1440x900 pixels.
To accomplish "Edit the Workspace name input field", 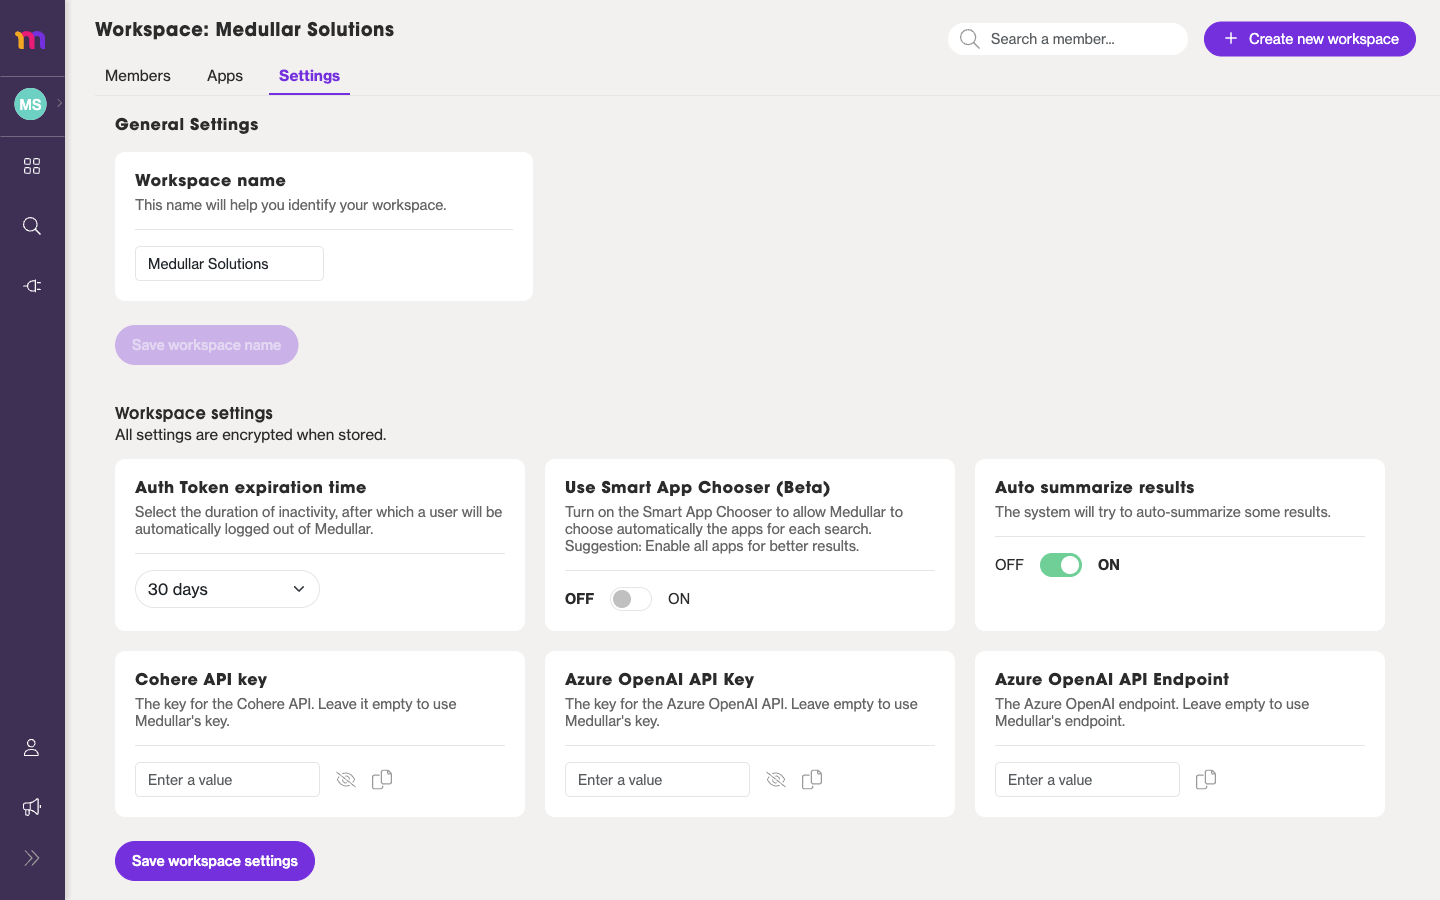I will point(229,264).
